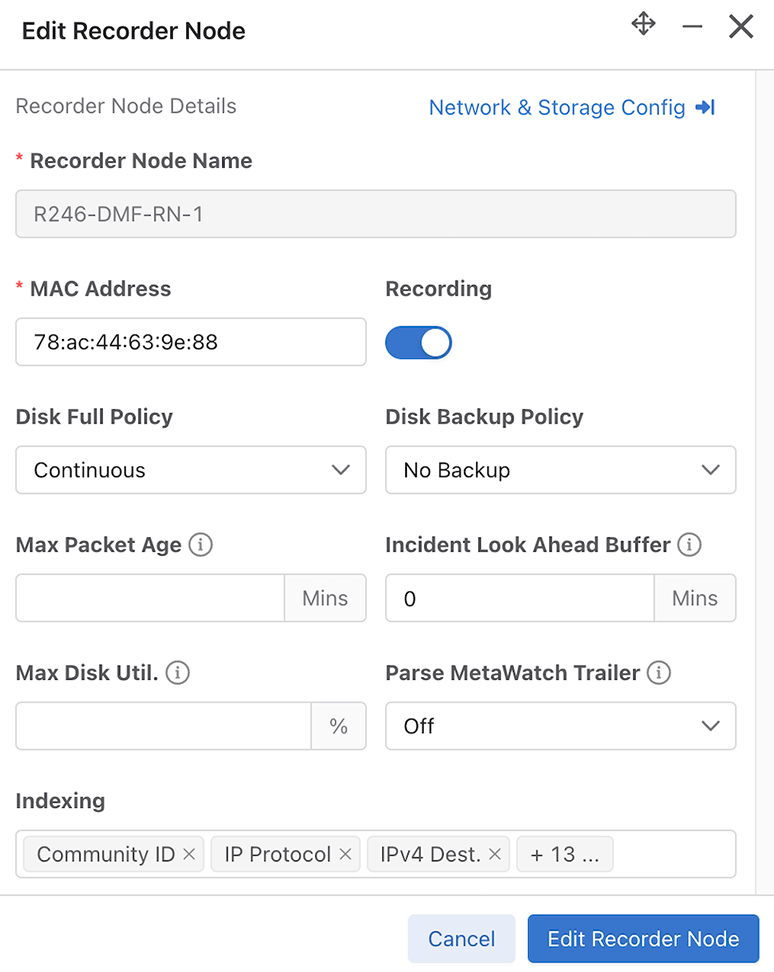Close the Edit Recorder Node dialog

(741, 27)
